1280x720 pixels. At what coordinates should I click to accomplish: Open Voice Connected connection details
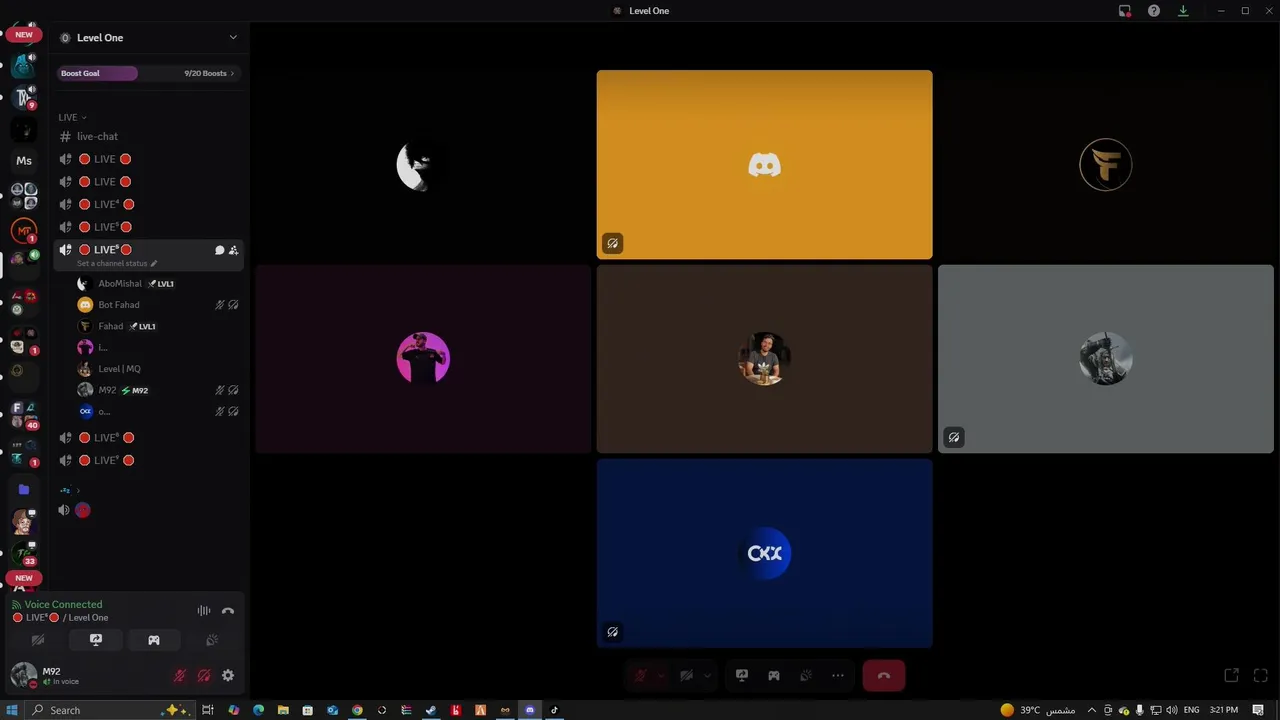63,605
